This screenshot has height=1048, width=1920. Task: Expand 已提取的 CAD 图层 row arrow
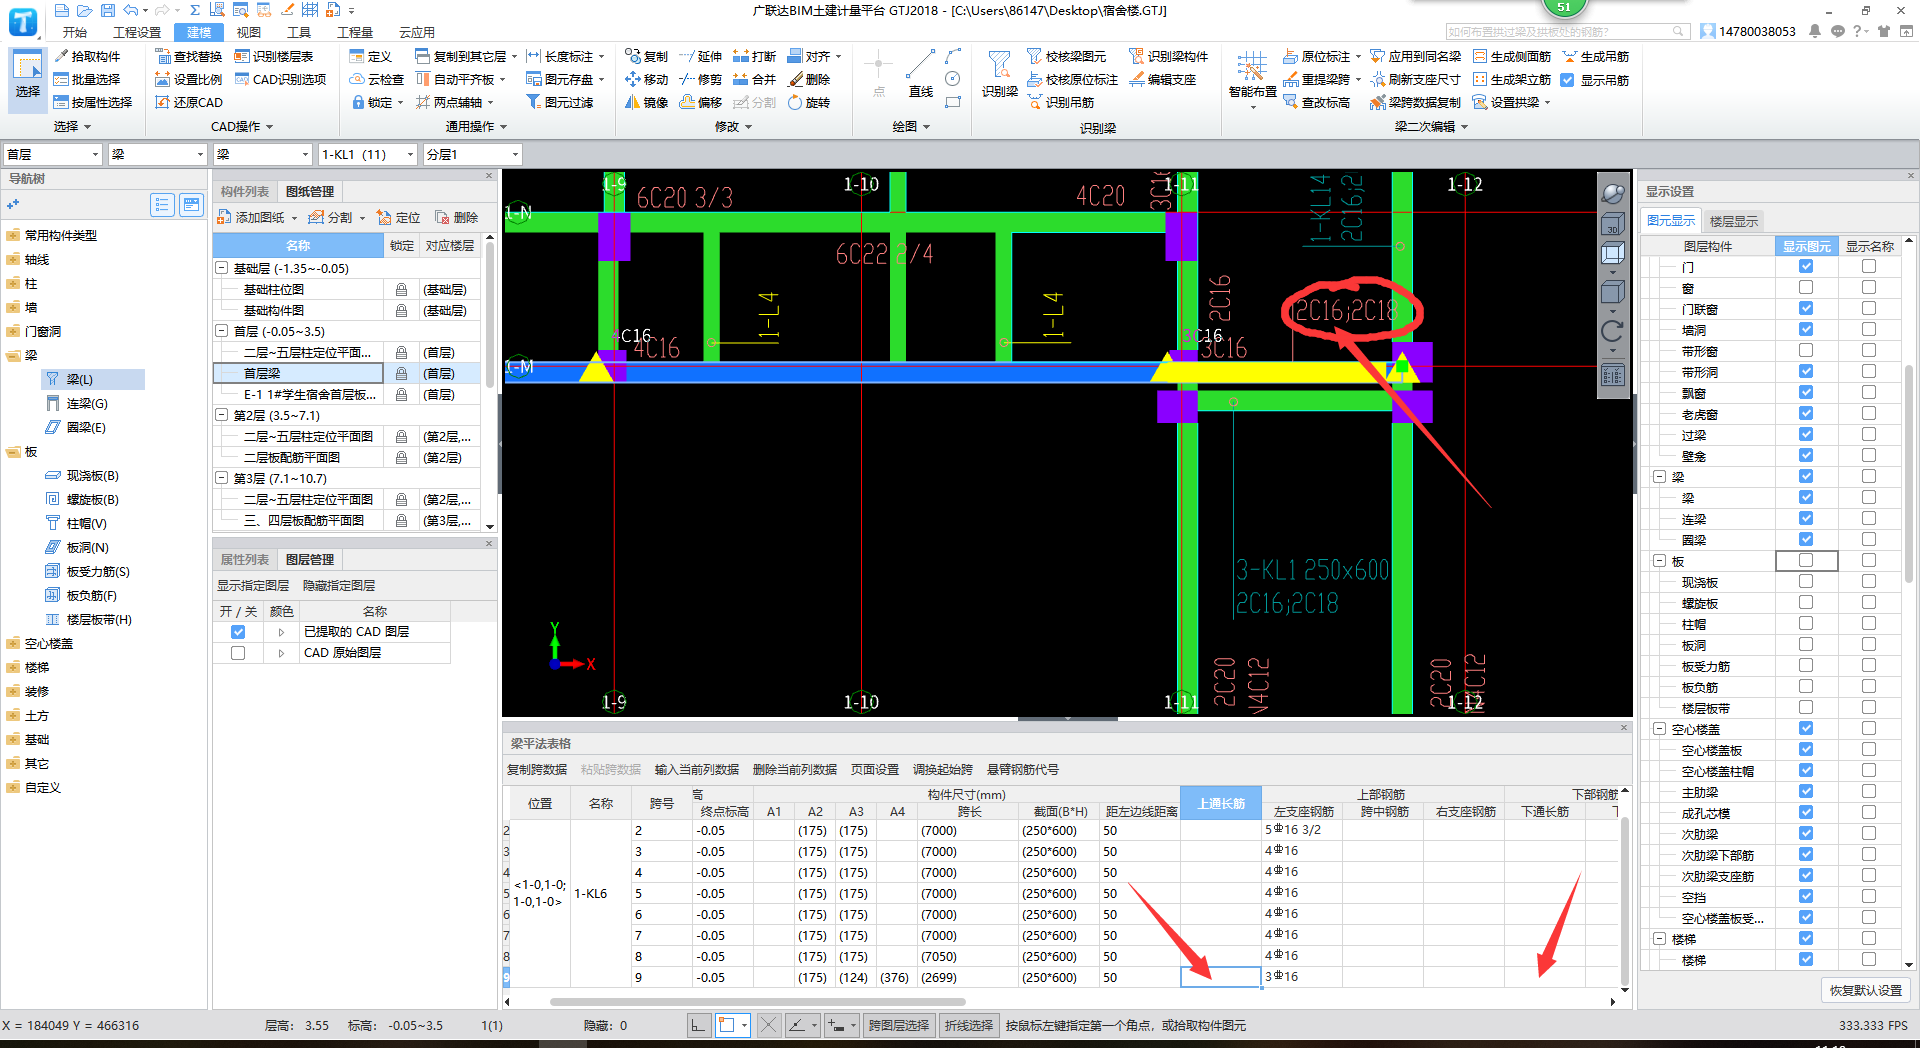pyautogui.click(x=281, y=632)
